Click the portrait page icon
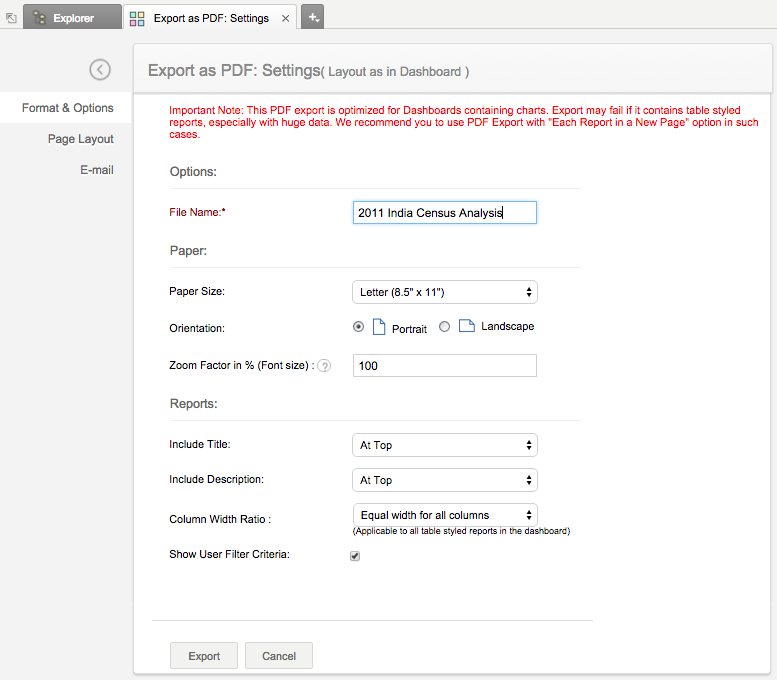 pos(379,327)
